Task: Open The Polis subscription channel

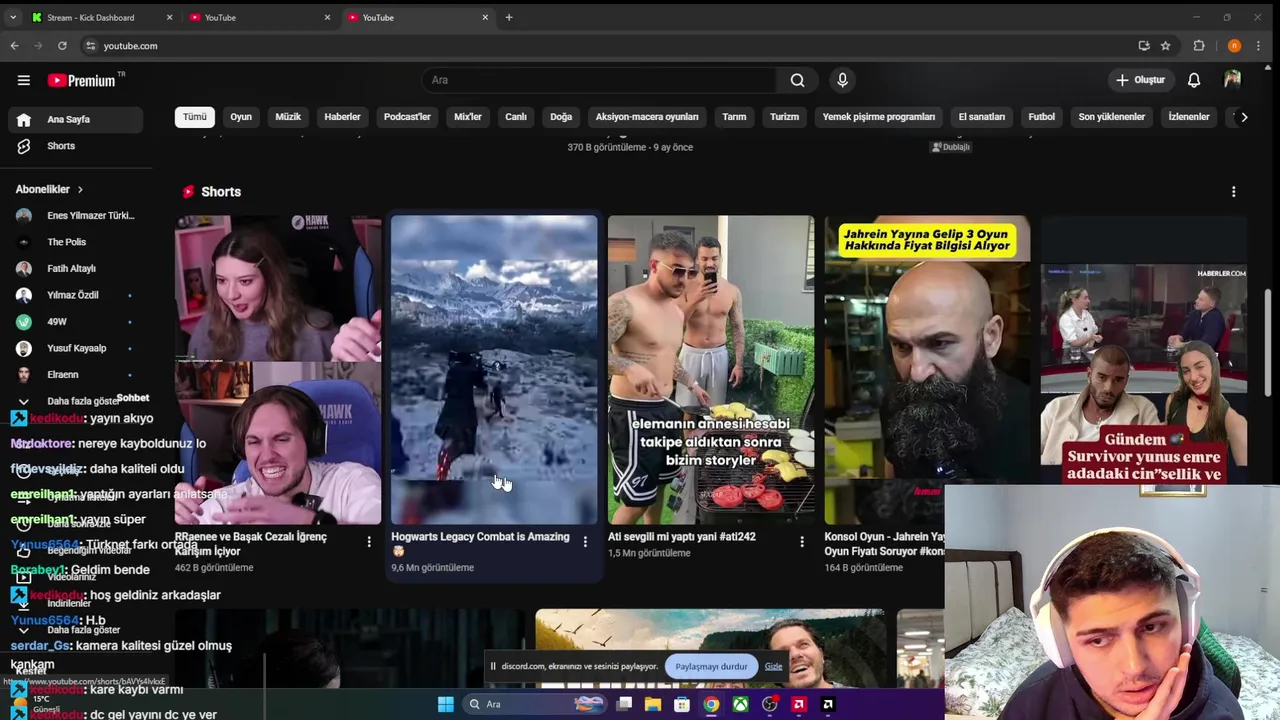Action: coord(78,242)
